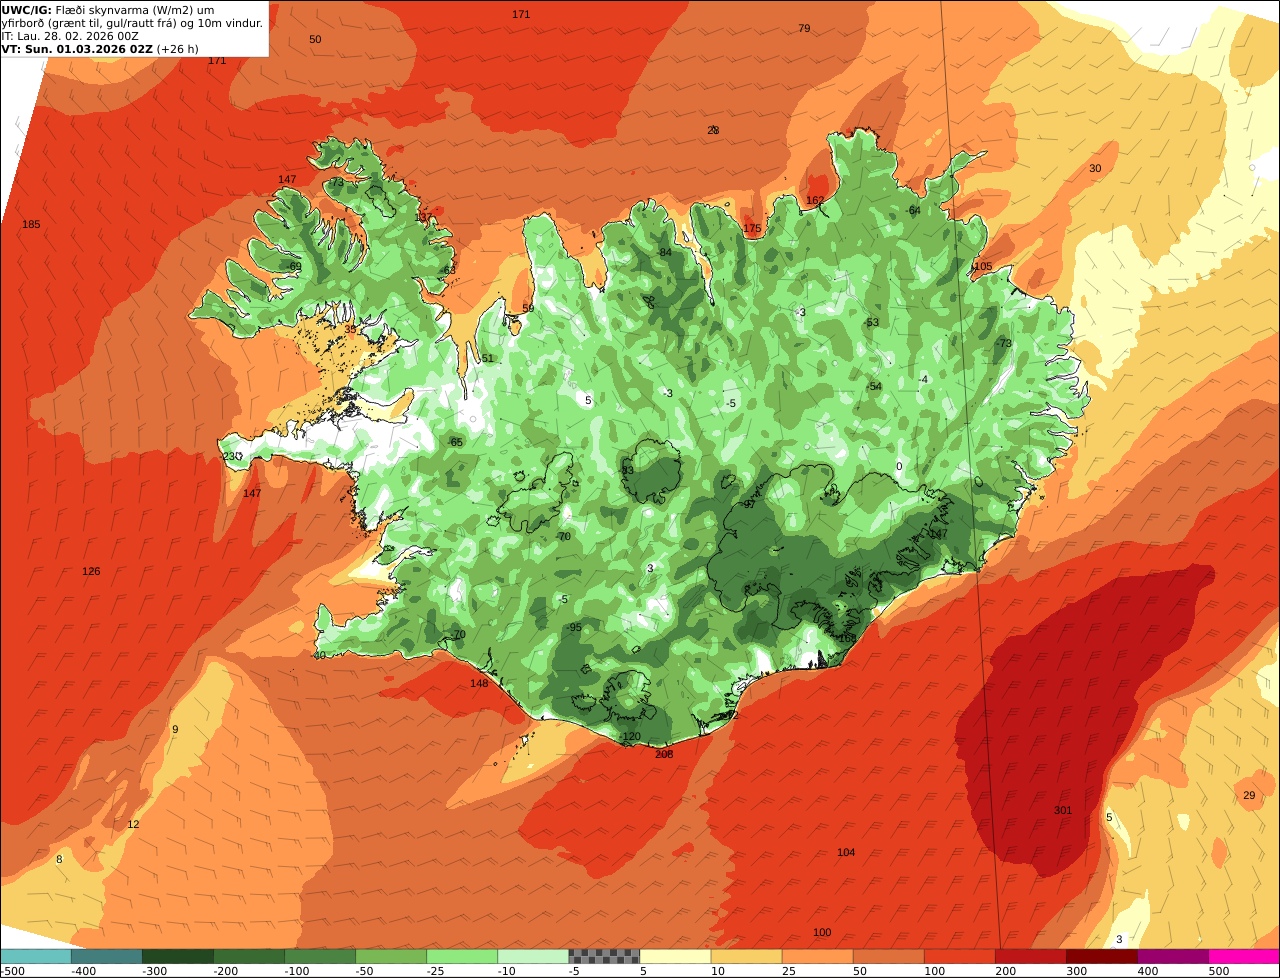Click the '185' value on the map
1280x978 pixels.
(x=31, y=224)
